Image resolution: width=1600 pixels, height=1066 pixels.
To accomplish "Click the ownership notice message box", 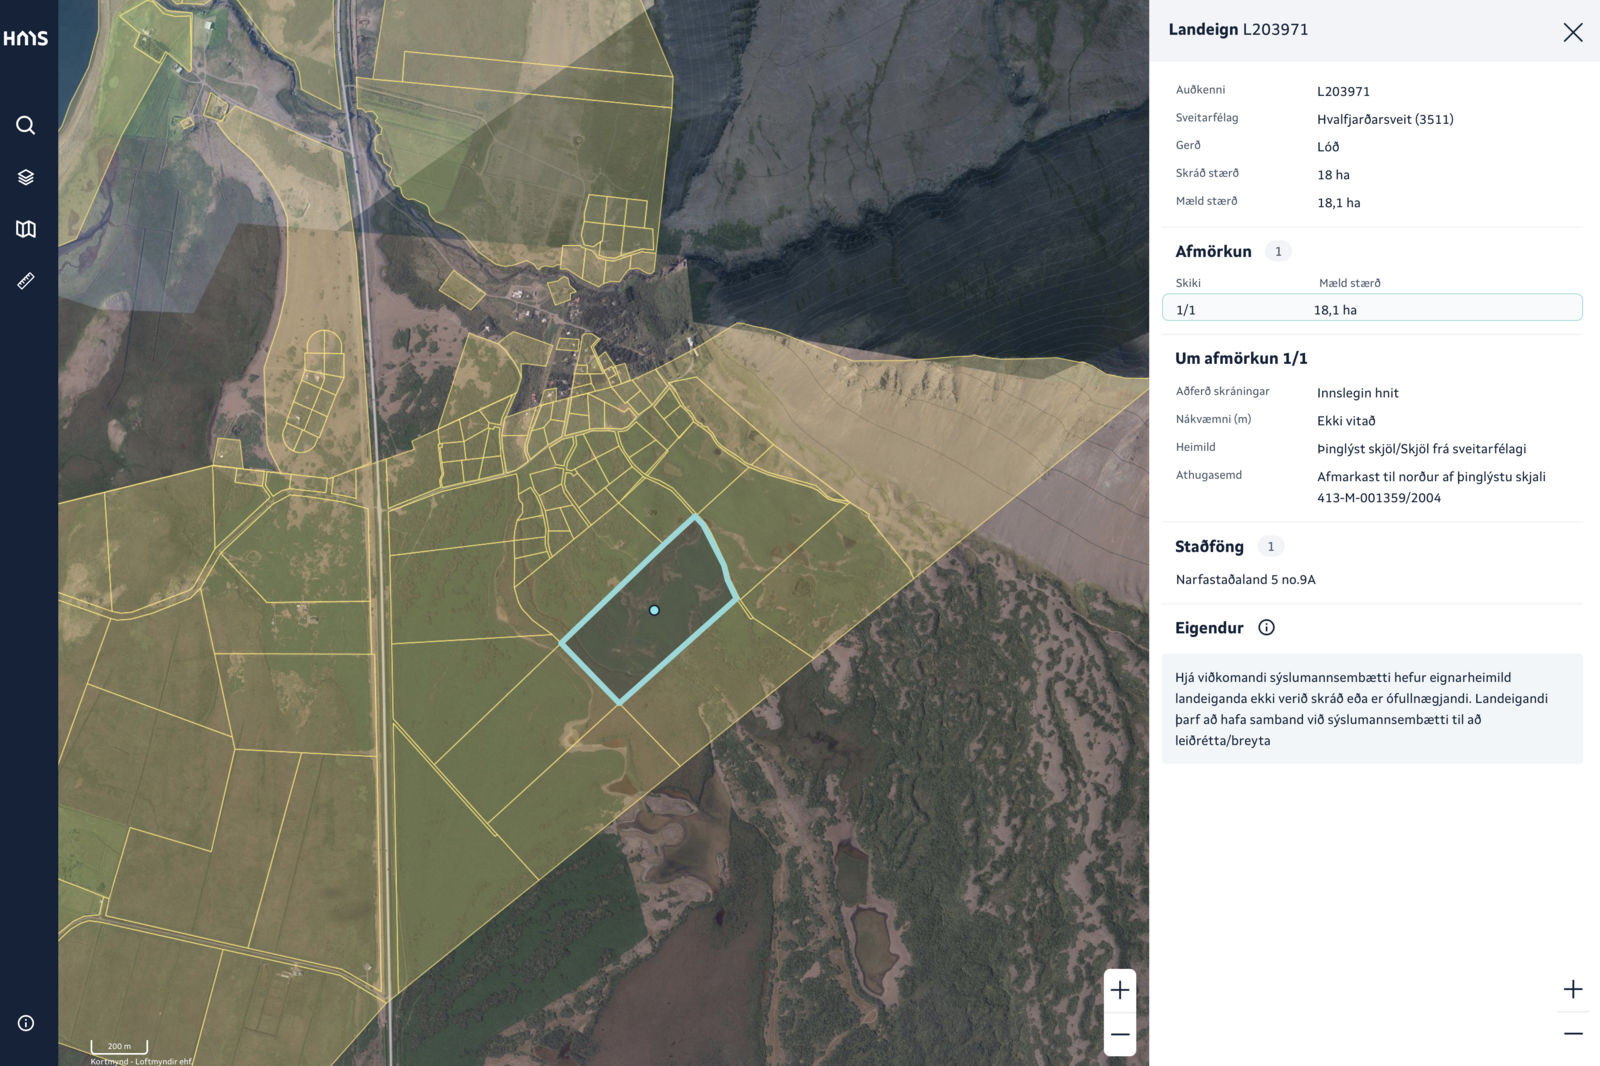I will click(1372, 709).
